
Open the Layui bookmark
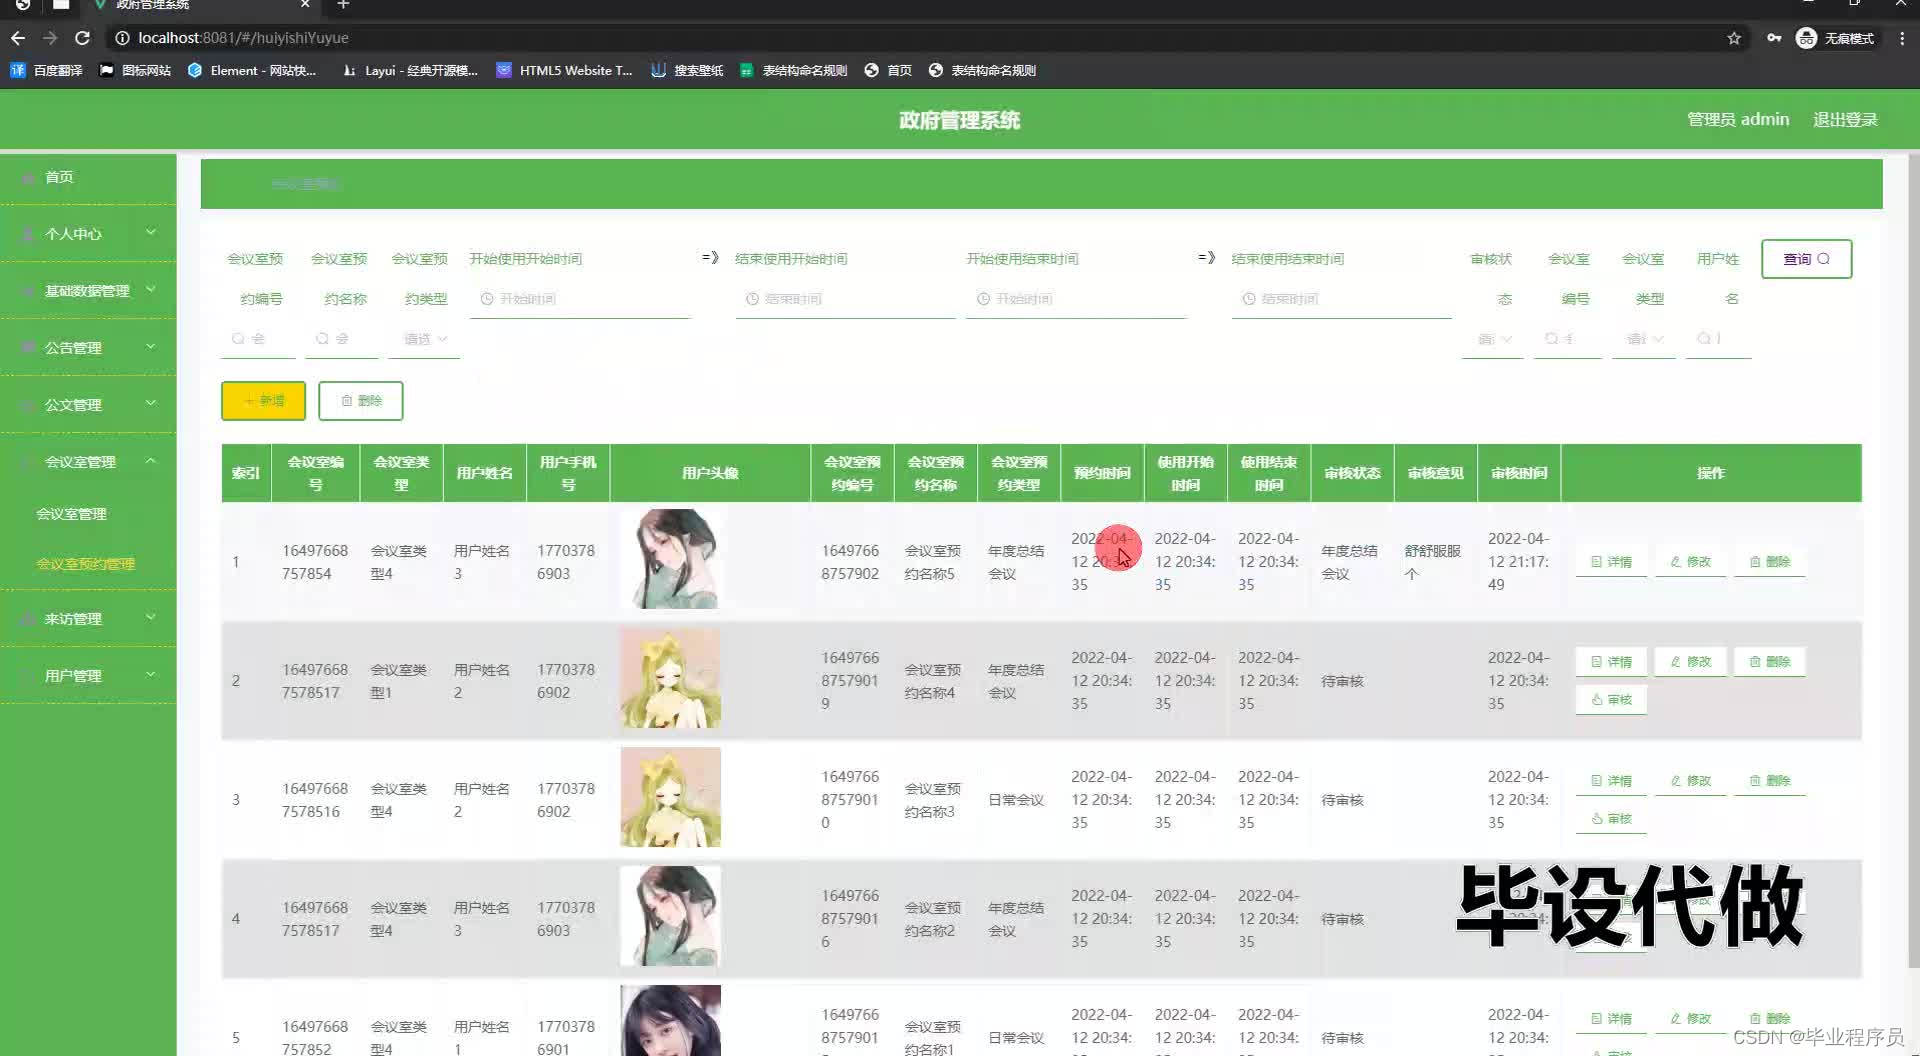point(410,70)
